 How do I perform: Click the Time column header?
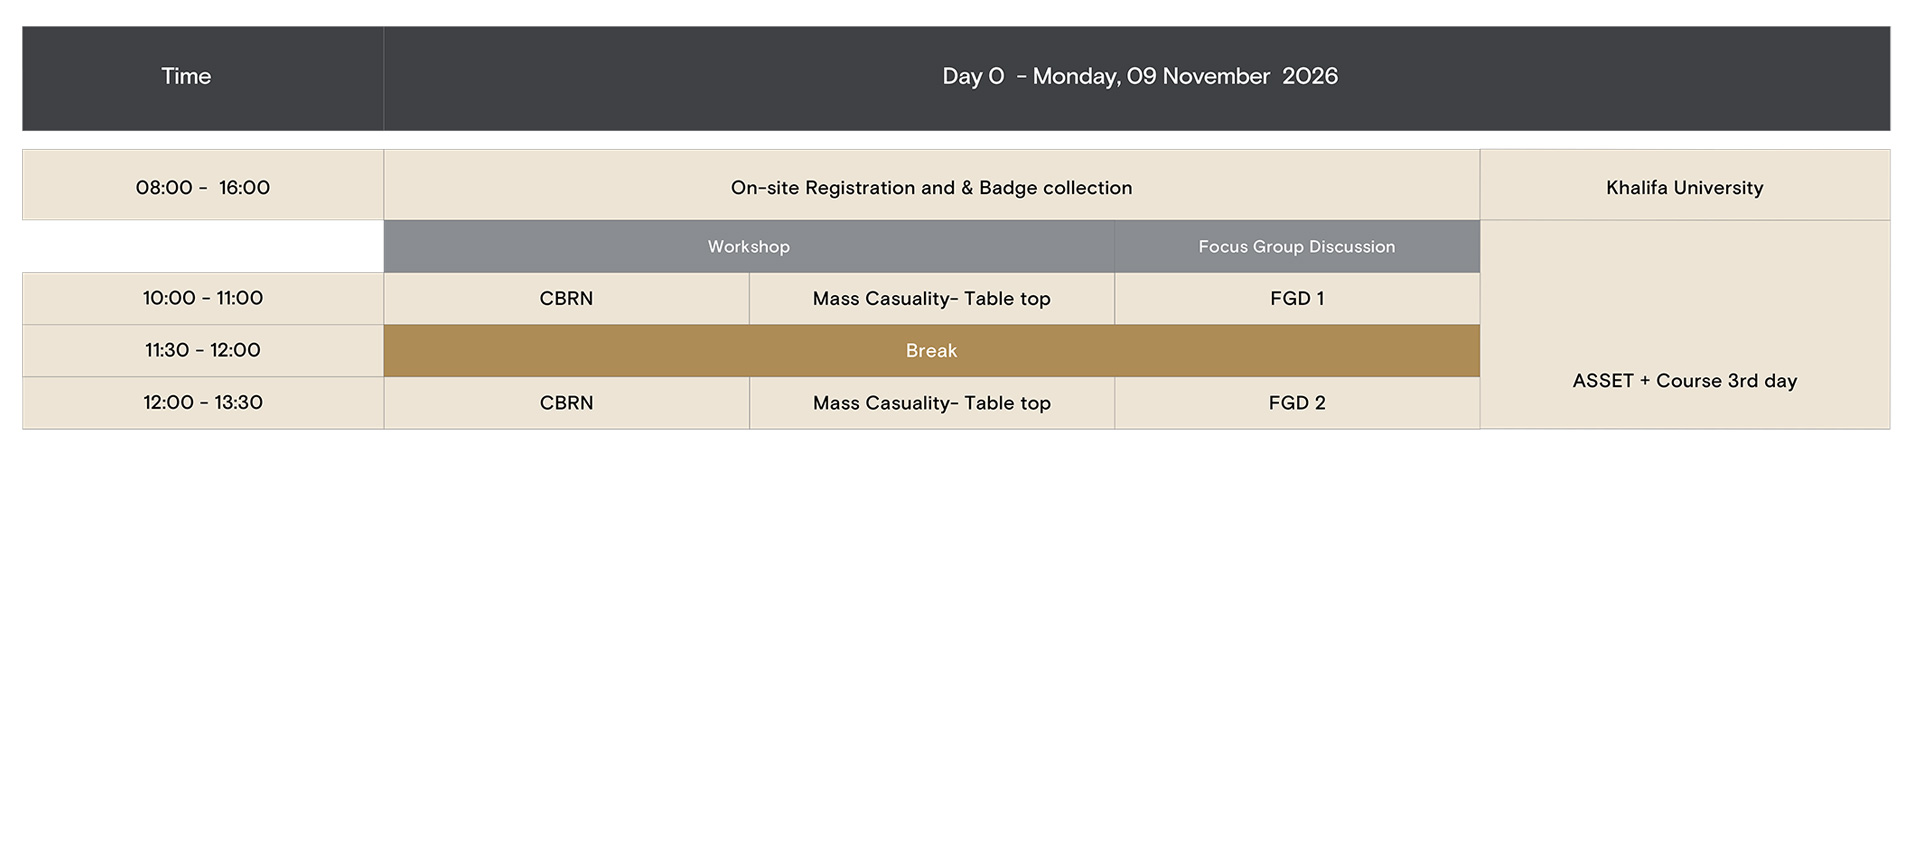(x=186, y=77)
